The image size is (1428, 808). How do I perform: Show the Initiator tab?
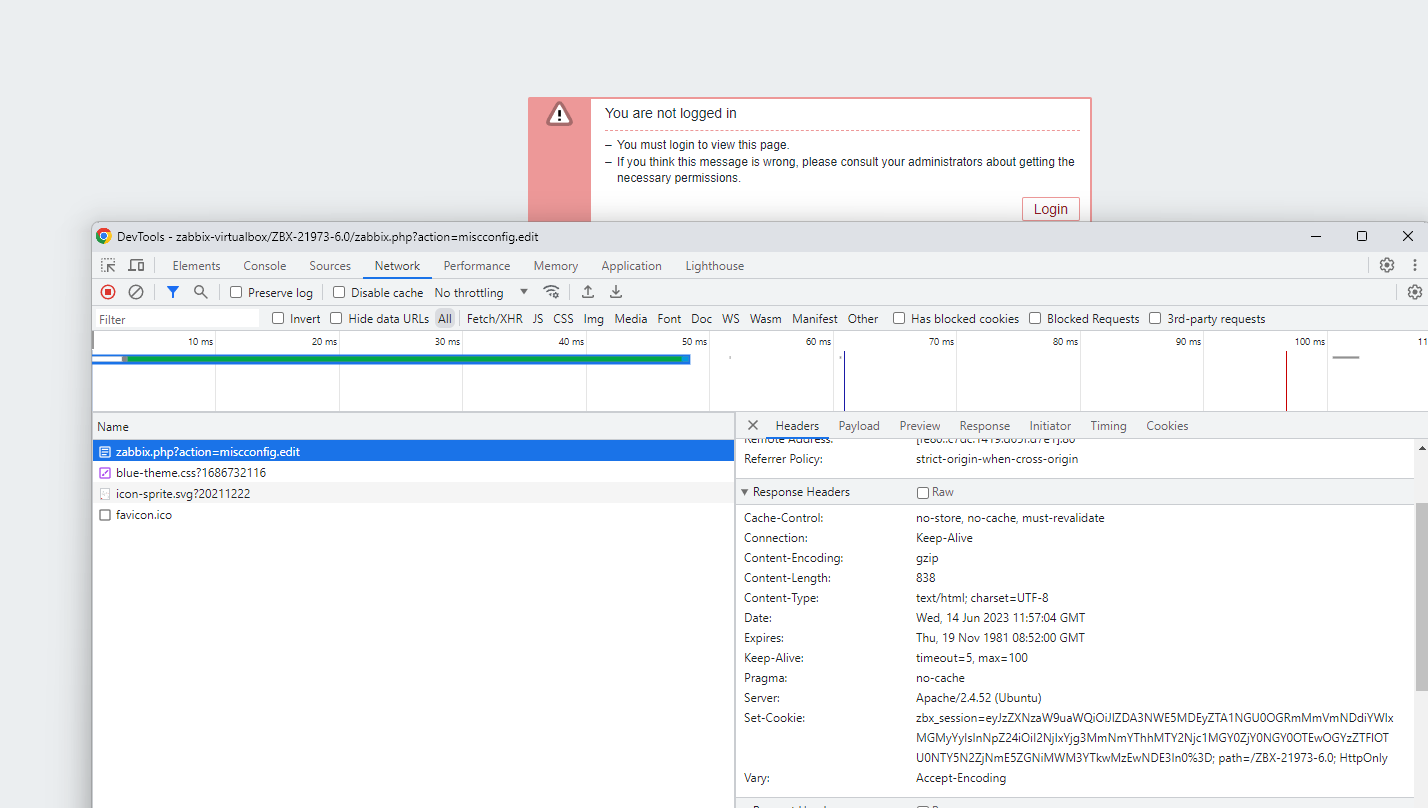coord(1050,425)
